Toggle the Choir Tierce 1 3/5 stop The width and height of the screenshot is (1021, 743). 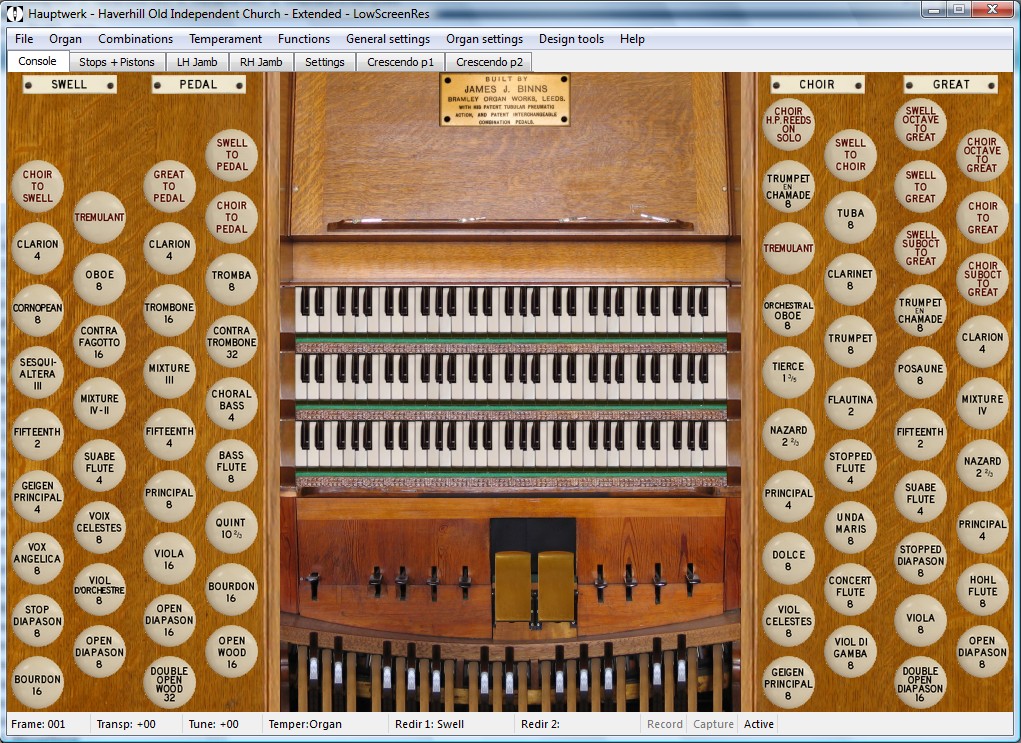789,373
